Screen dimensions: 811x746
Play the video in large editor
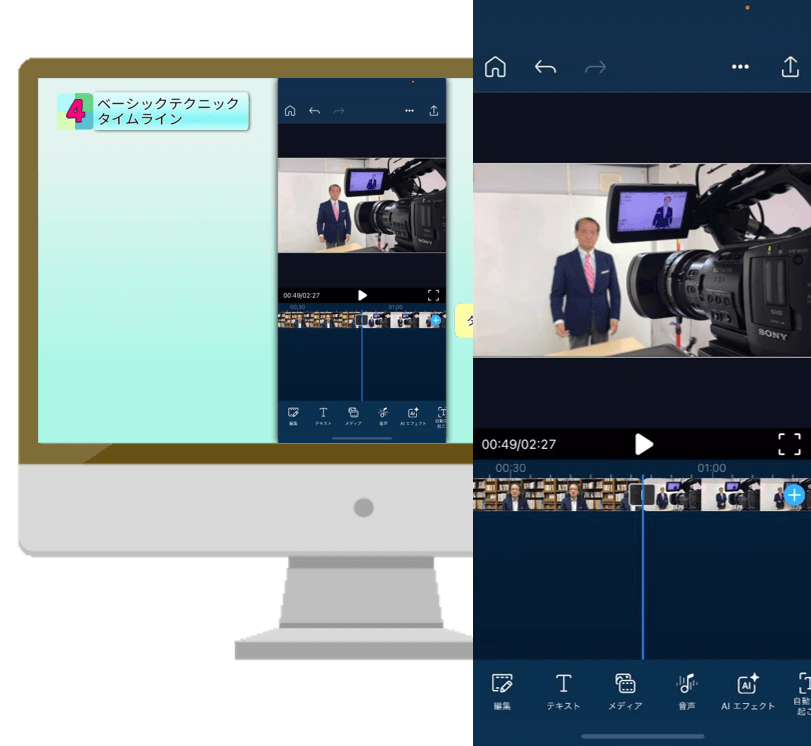(643, 444)
